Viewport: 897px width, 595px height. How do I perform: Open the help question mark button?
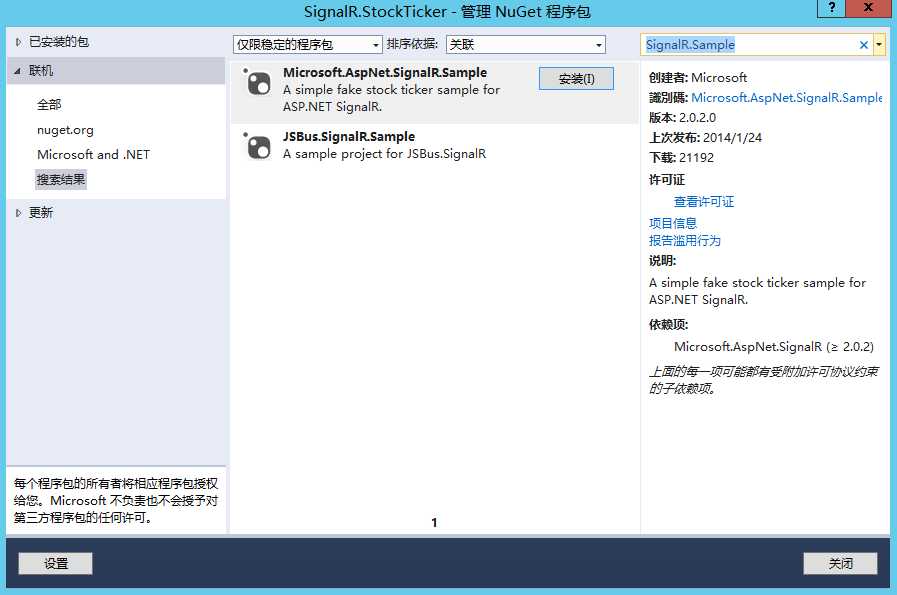[x=832, y=8]
